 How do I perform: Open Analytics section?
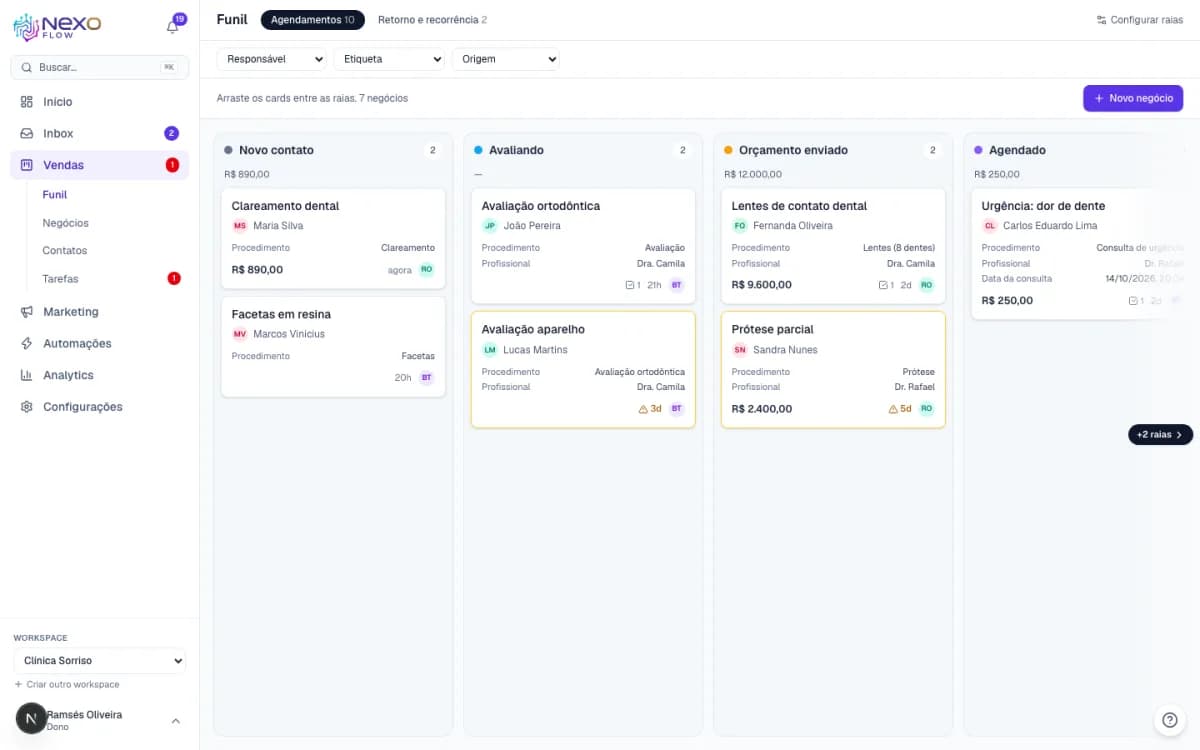click(99, 375)
